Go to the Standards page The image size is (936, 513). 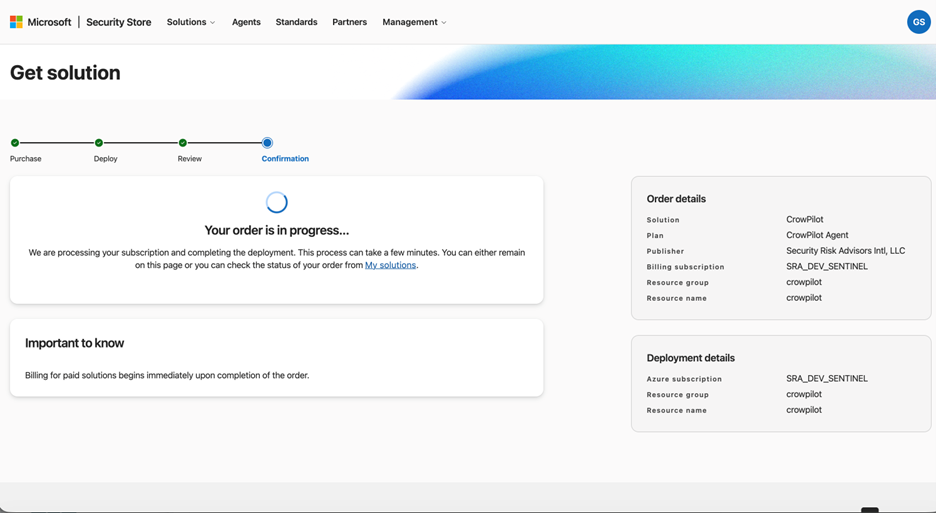296,22
